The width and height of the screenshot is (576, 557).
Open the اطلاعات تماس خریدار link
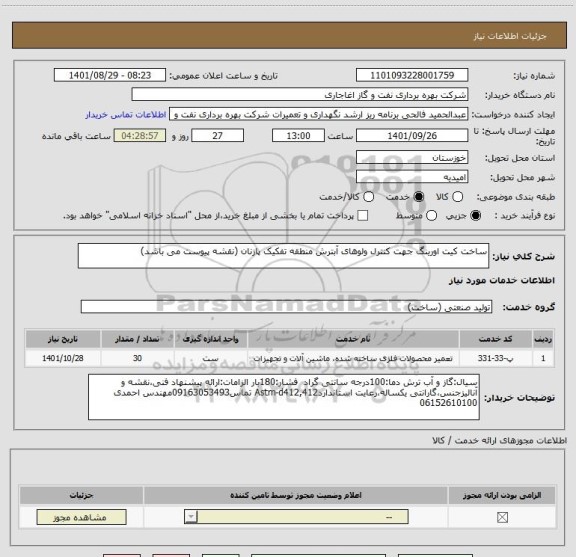coord(126,115)
